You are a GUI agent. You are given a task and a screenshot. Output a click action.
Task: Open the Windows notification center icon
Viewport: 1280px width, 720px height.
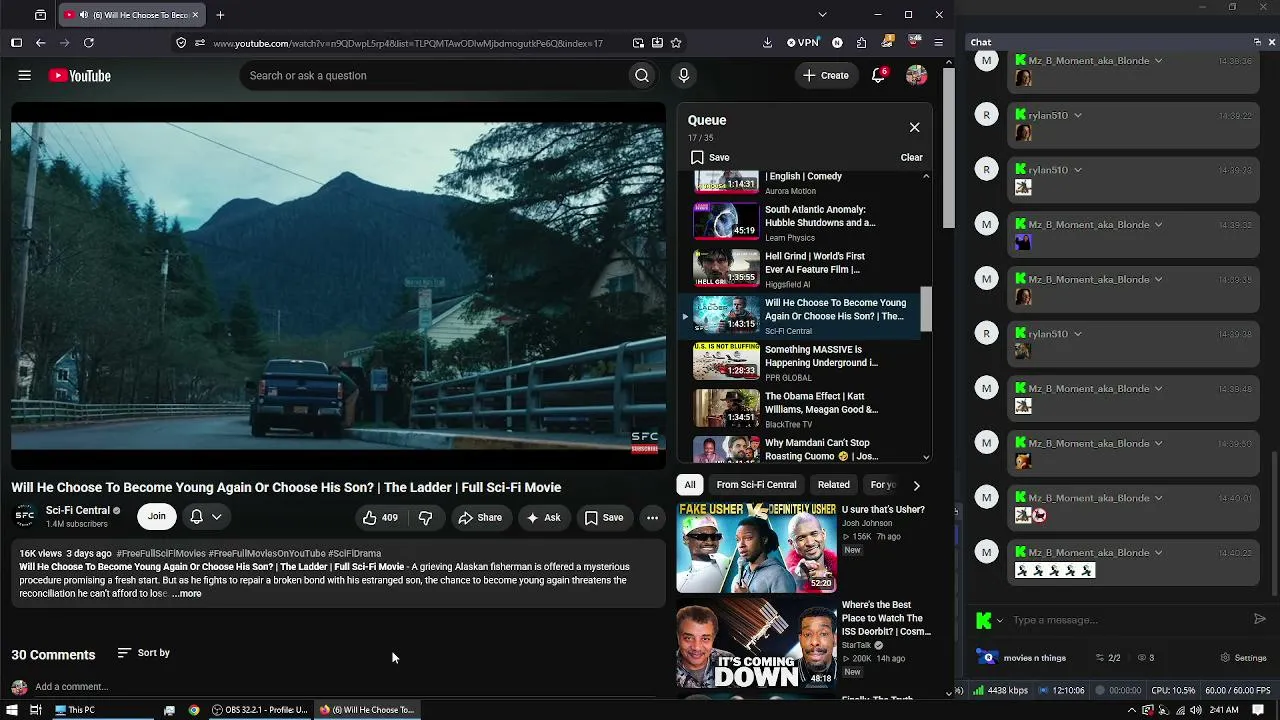[x=1258, y=710]
